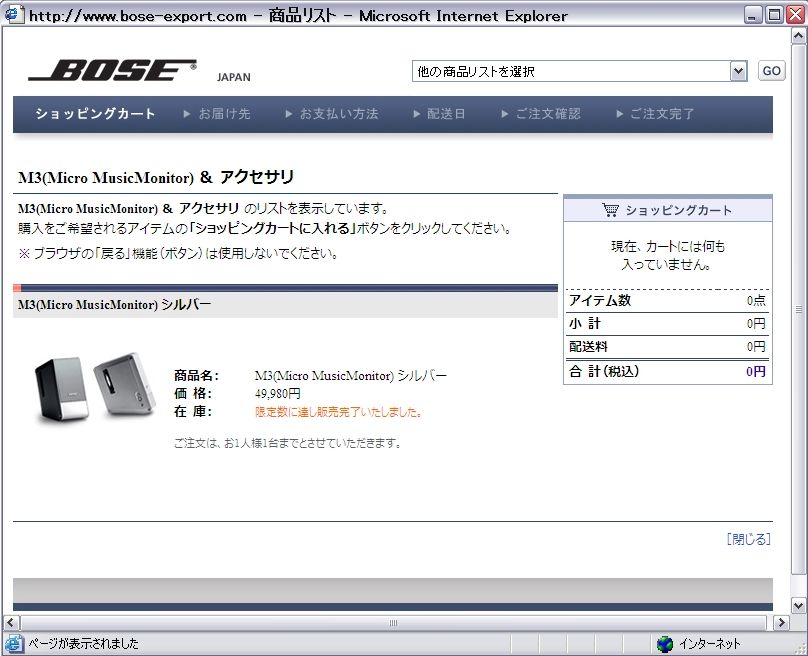This screenshot has height=656, width=808.
Task: Click the JAPAN text beside the logo
Action: point(233,77)
